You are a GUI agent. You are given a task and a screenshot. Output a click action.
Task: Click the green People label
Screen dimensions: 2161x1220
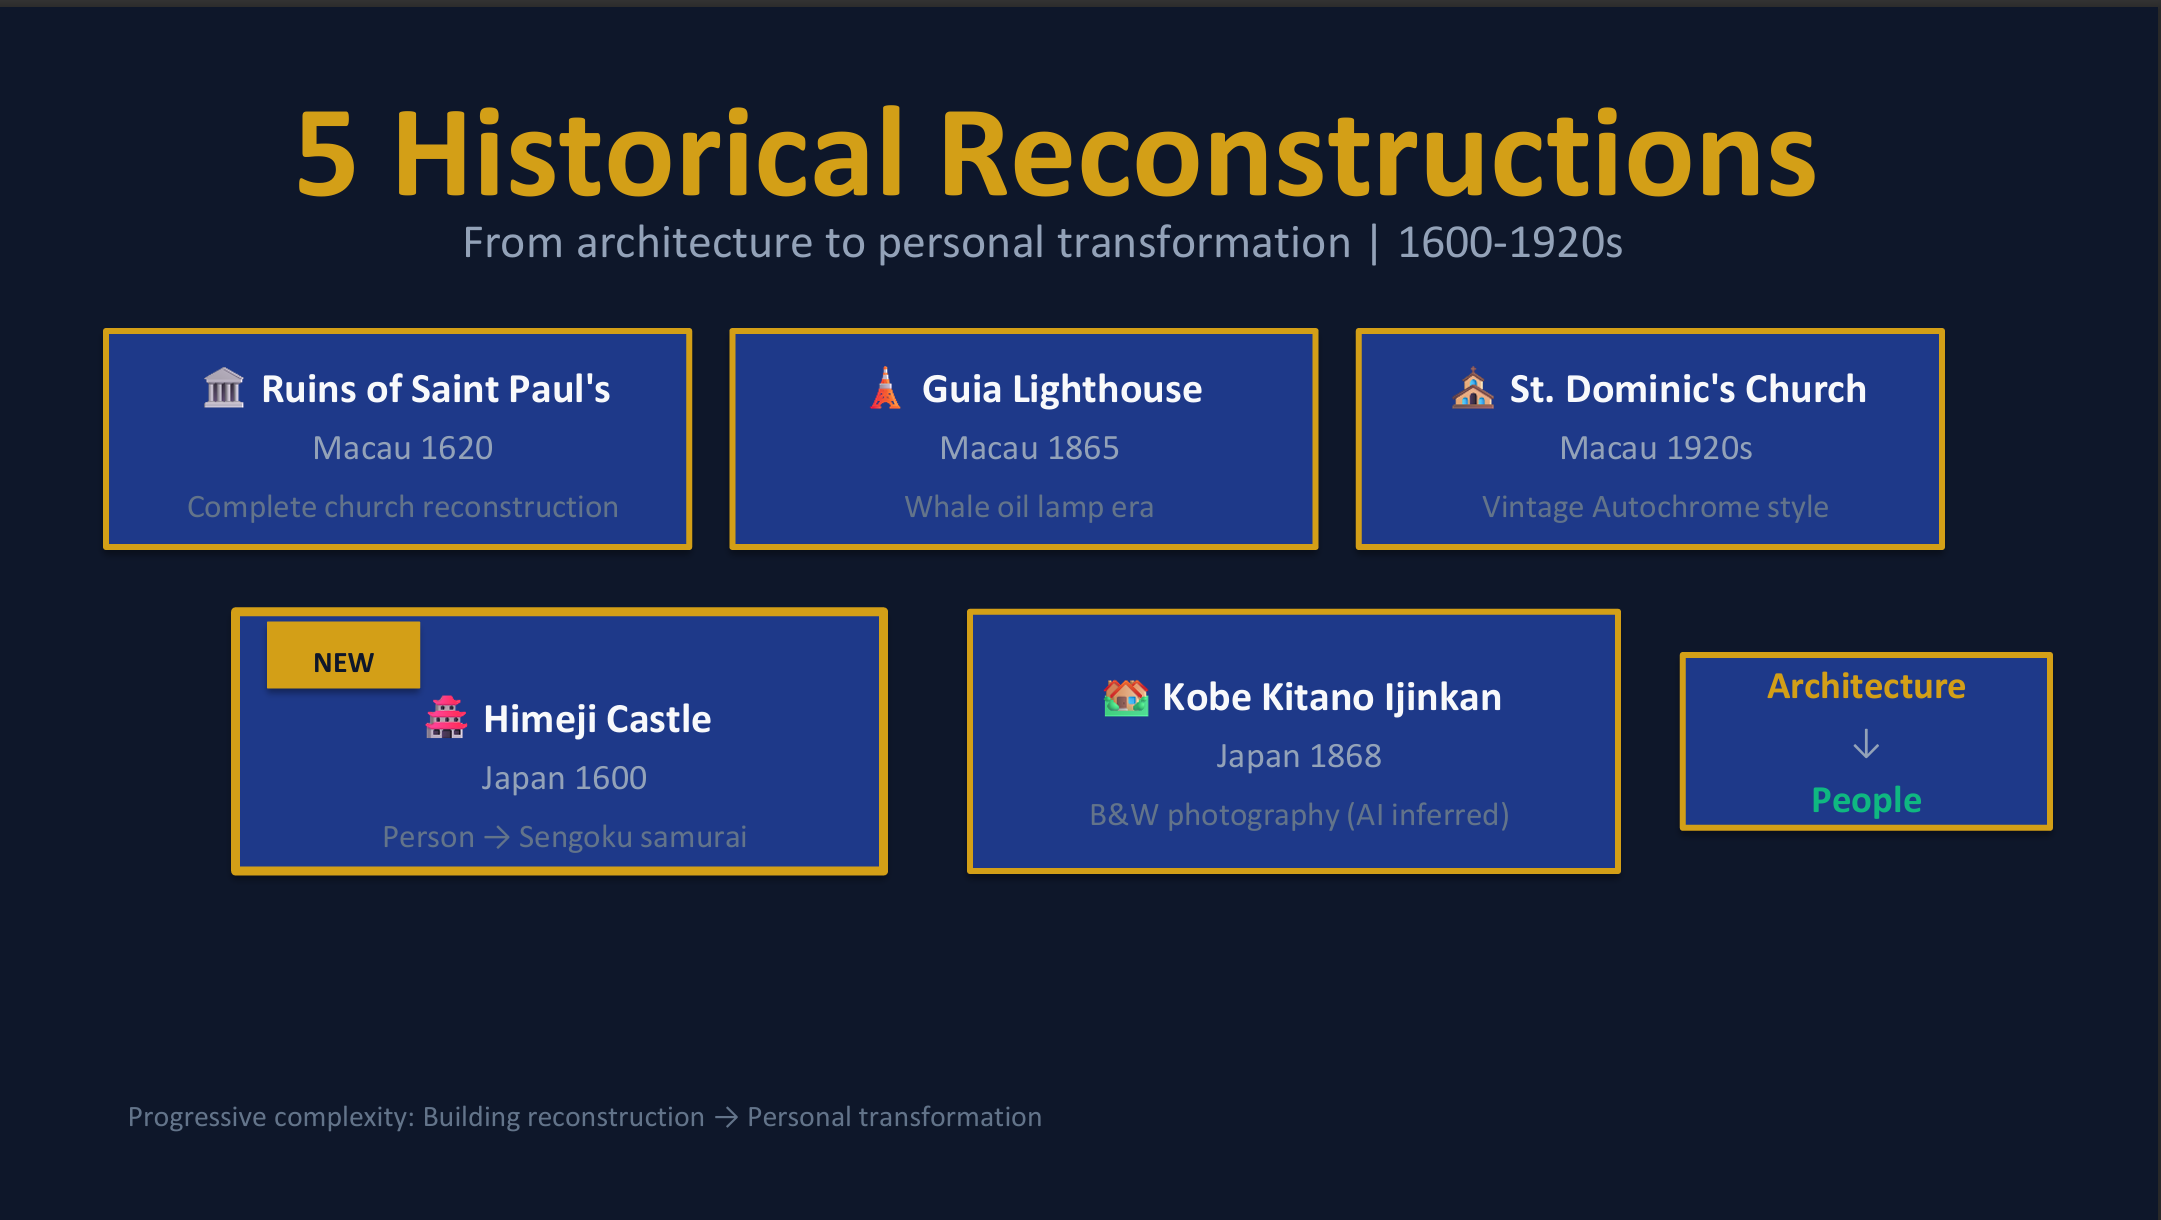click(x=1866, y=800)
